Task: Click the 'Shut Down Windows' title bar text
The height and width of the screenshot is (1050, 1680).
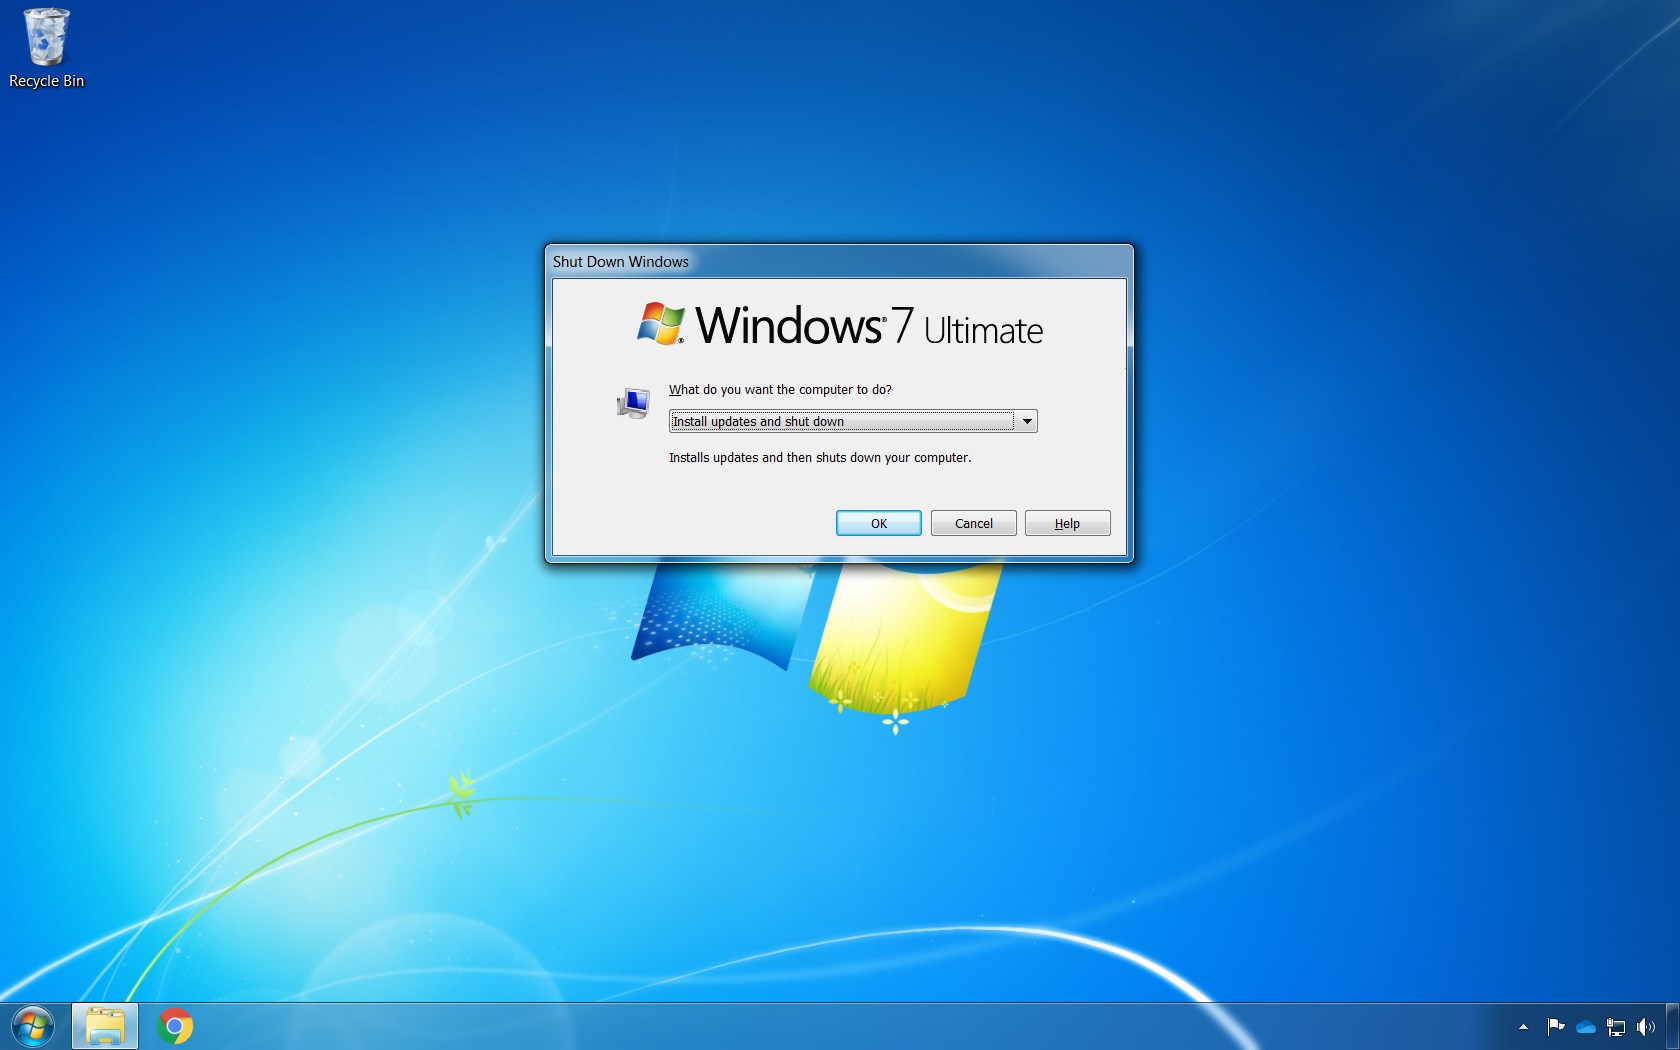Action: click(x=621, y=262)
